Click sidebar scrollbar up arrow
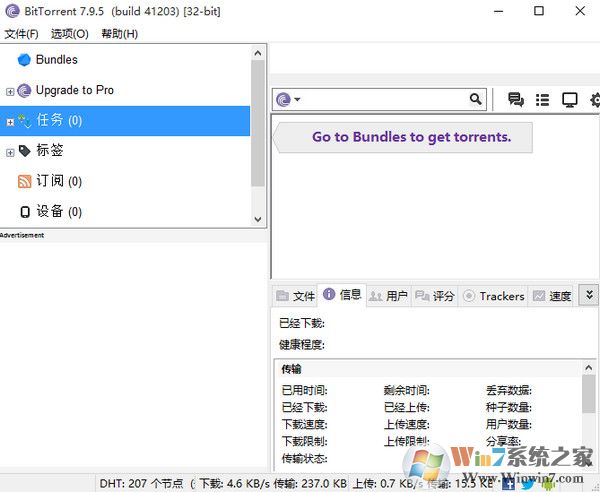The image size is (600, 492). coord(258,53)
